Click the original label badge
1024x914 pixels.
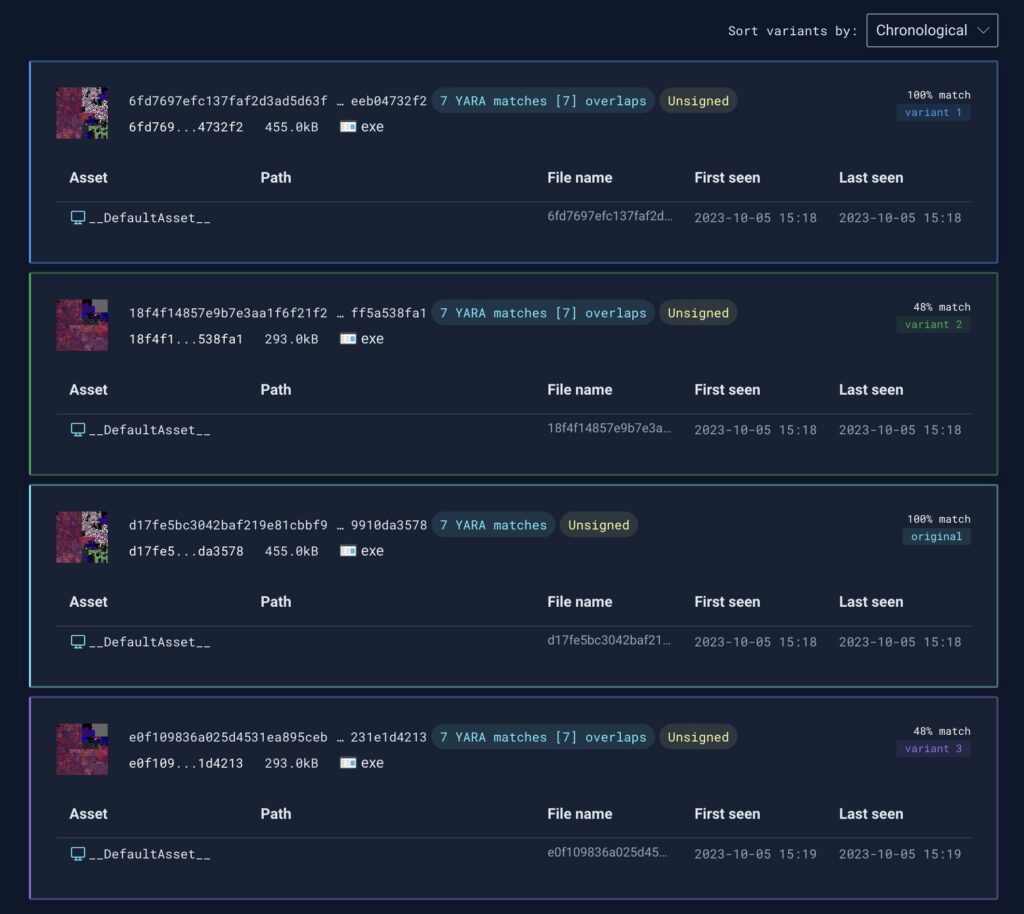(x=936, y=537)
